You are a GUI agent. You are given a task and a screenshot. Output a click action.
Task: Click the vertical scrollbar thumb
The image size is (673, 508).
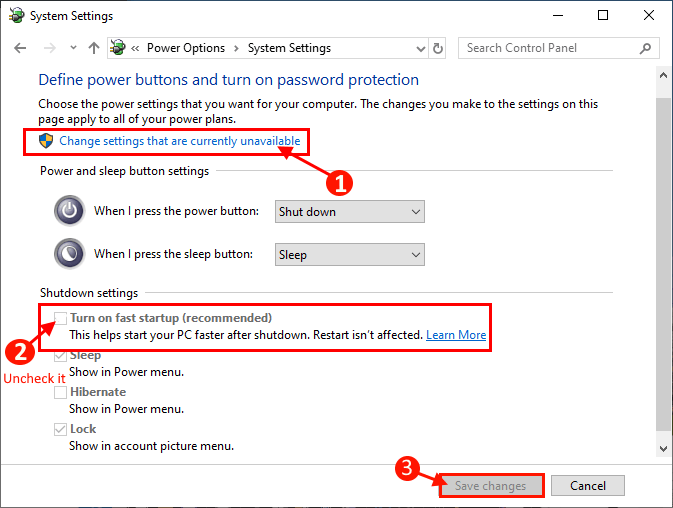pos(663,264)
